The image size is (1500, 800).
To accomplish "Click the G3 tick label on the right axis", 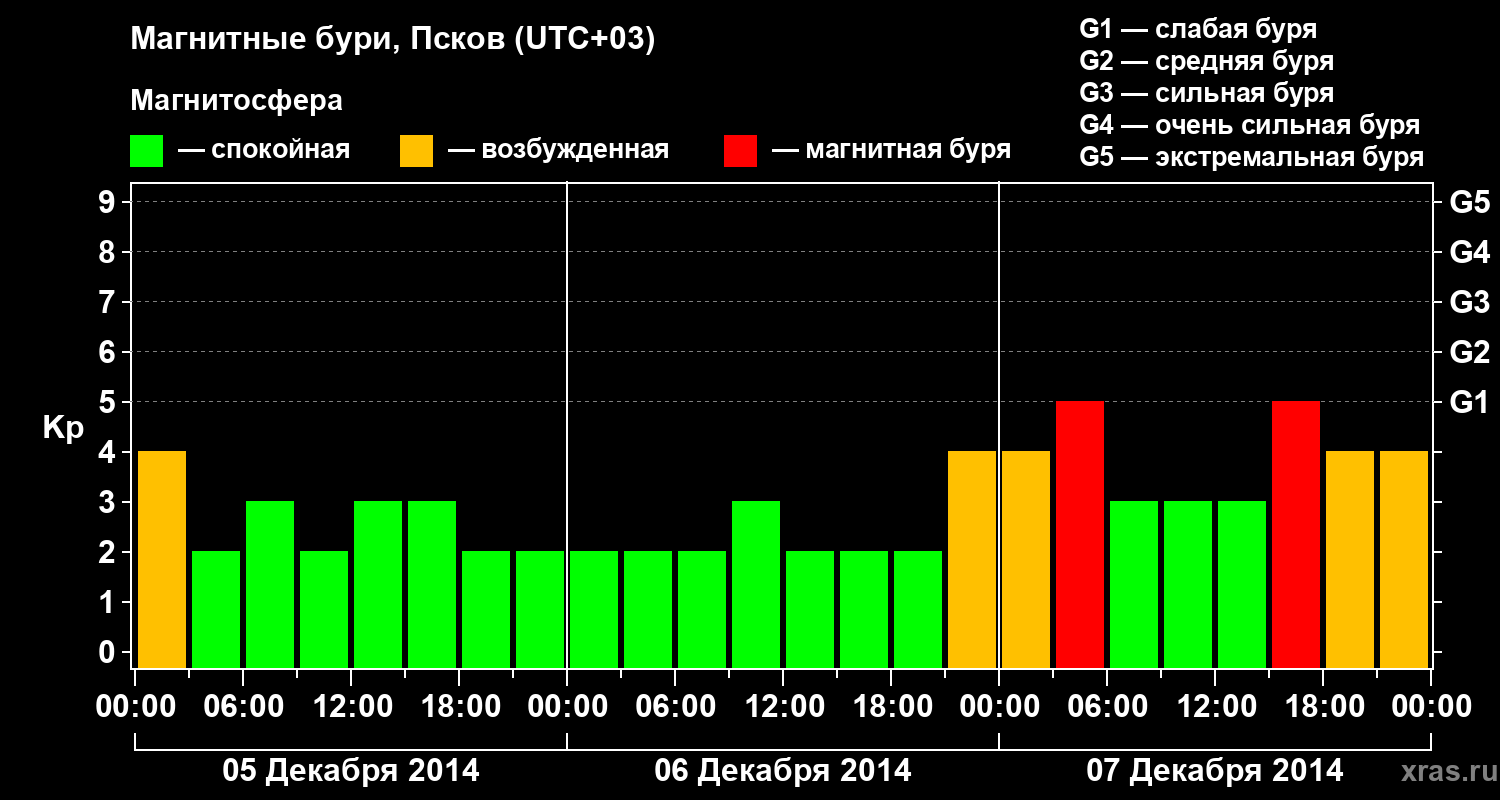I will coord(1469,303).
